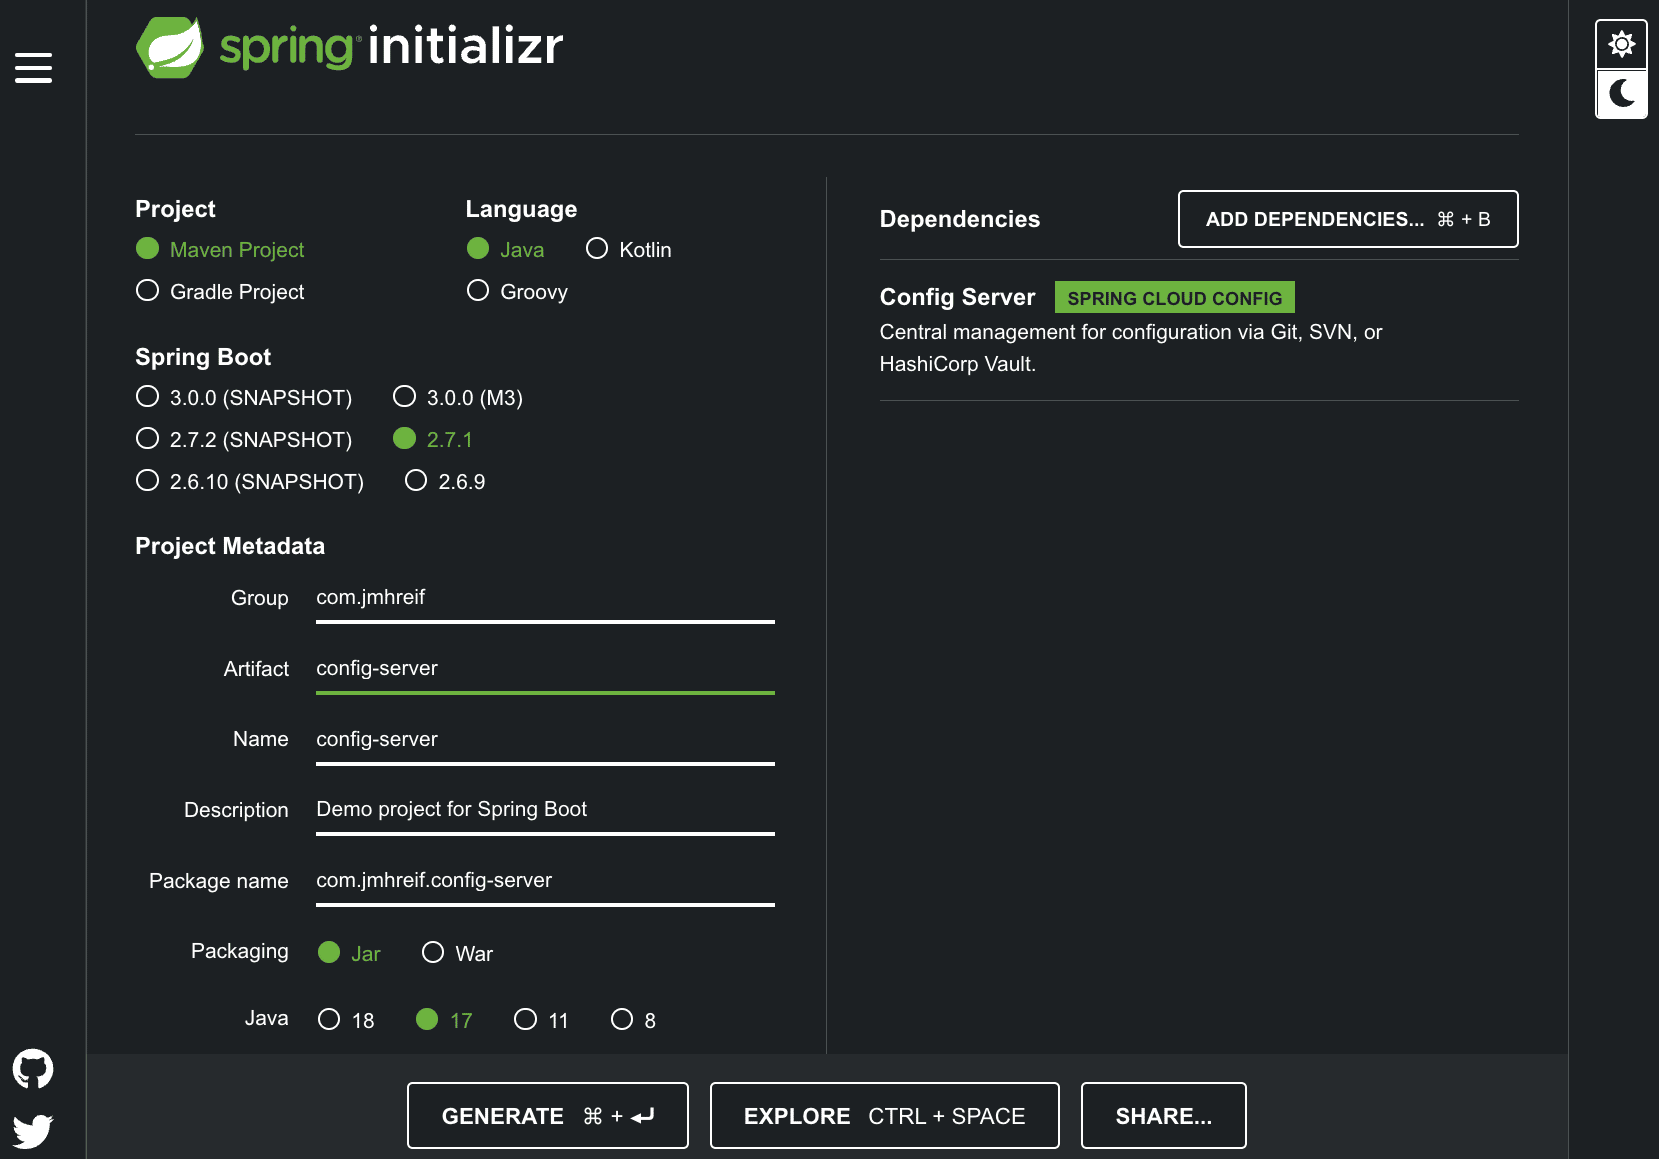Click the Add Dependencies button

(1348, 219)
